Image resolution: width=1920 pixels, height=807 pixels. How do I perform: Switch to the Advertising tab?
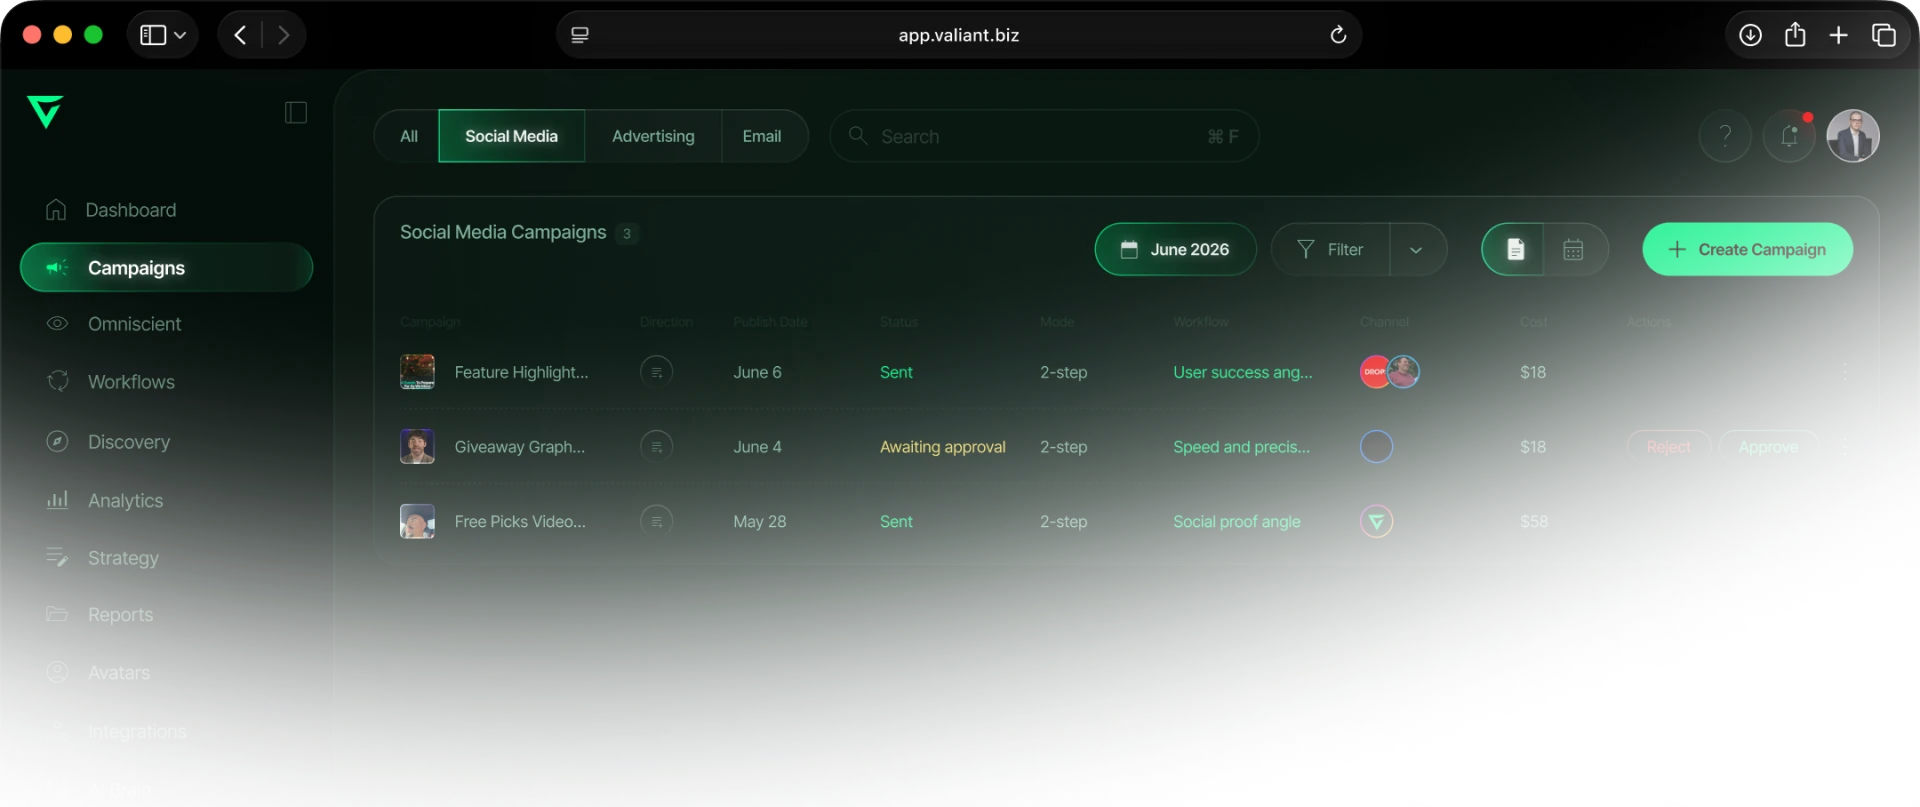point(653,136)
